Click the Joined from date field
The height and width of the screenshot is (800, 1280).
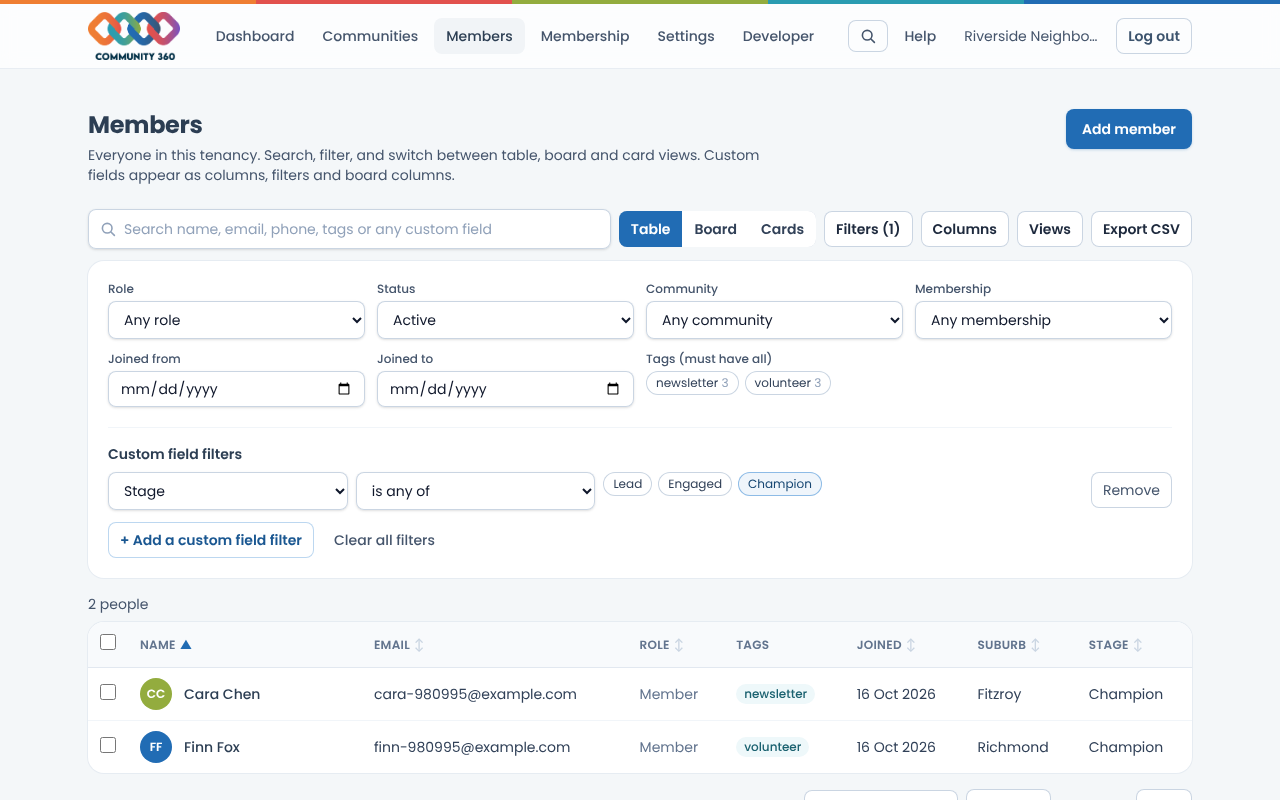236,389
